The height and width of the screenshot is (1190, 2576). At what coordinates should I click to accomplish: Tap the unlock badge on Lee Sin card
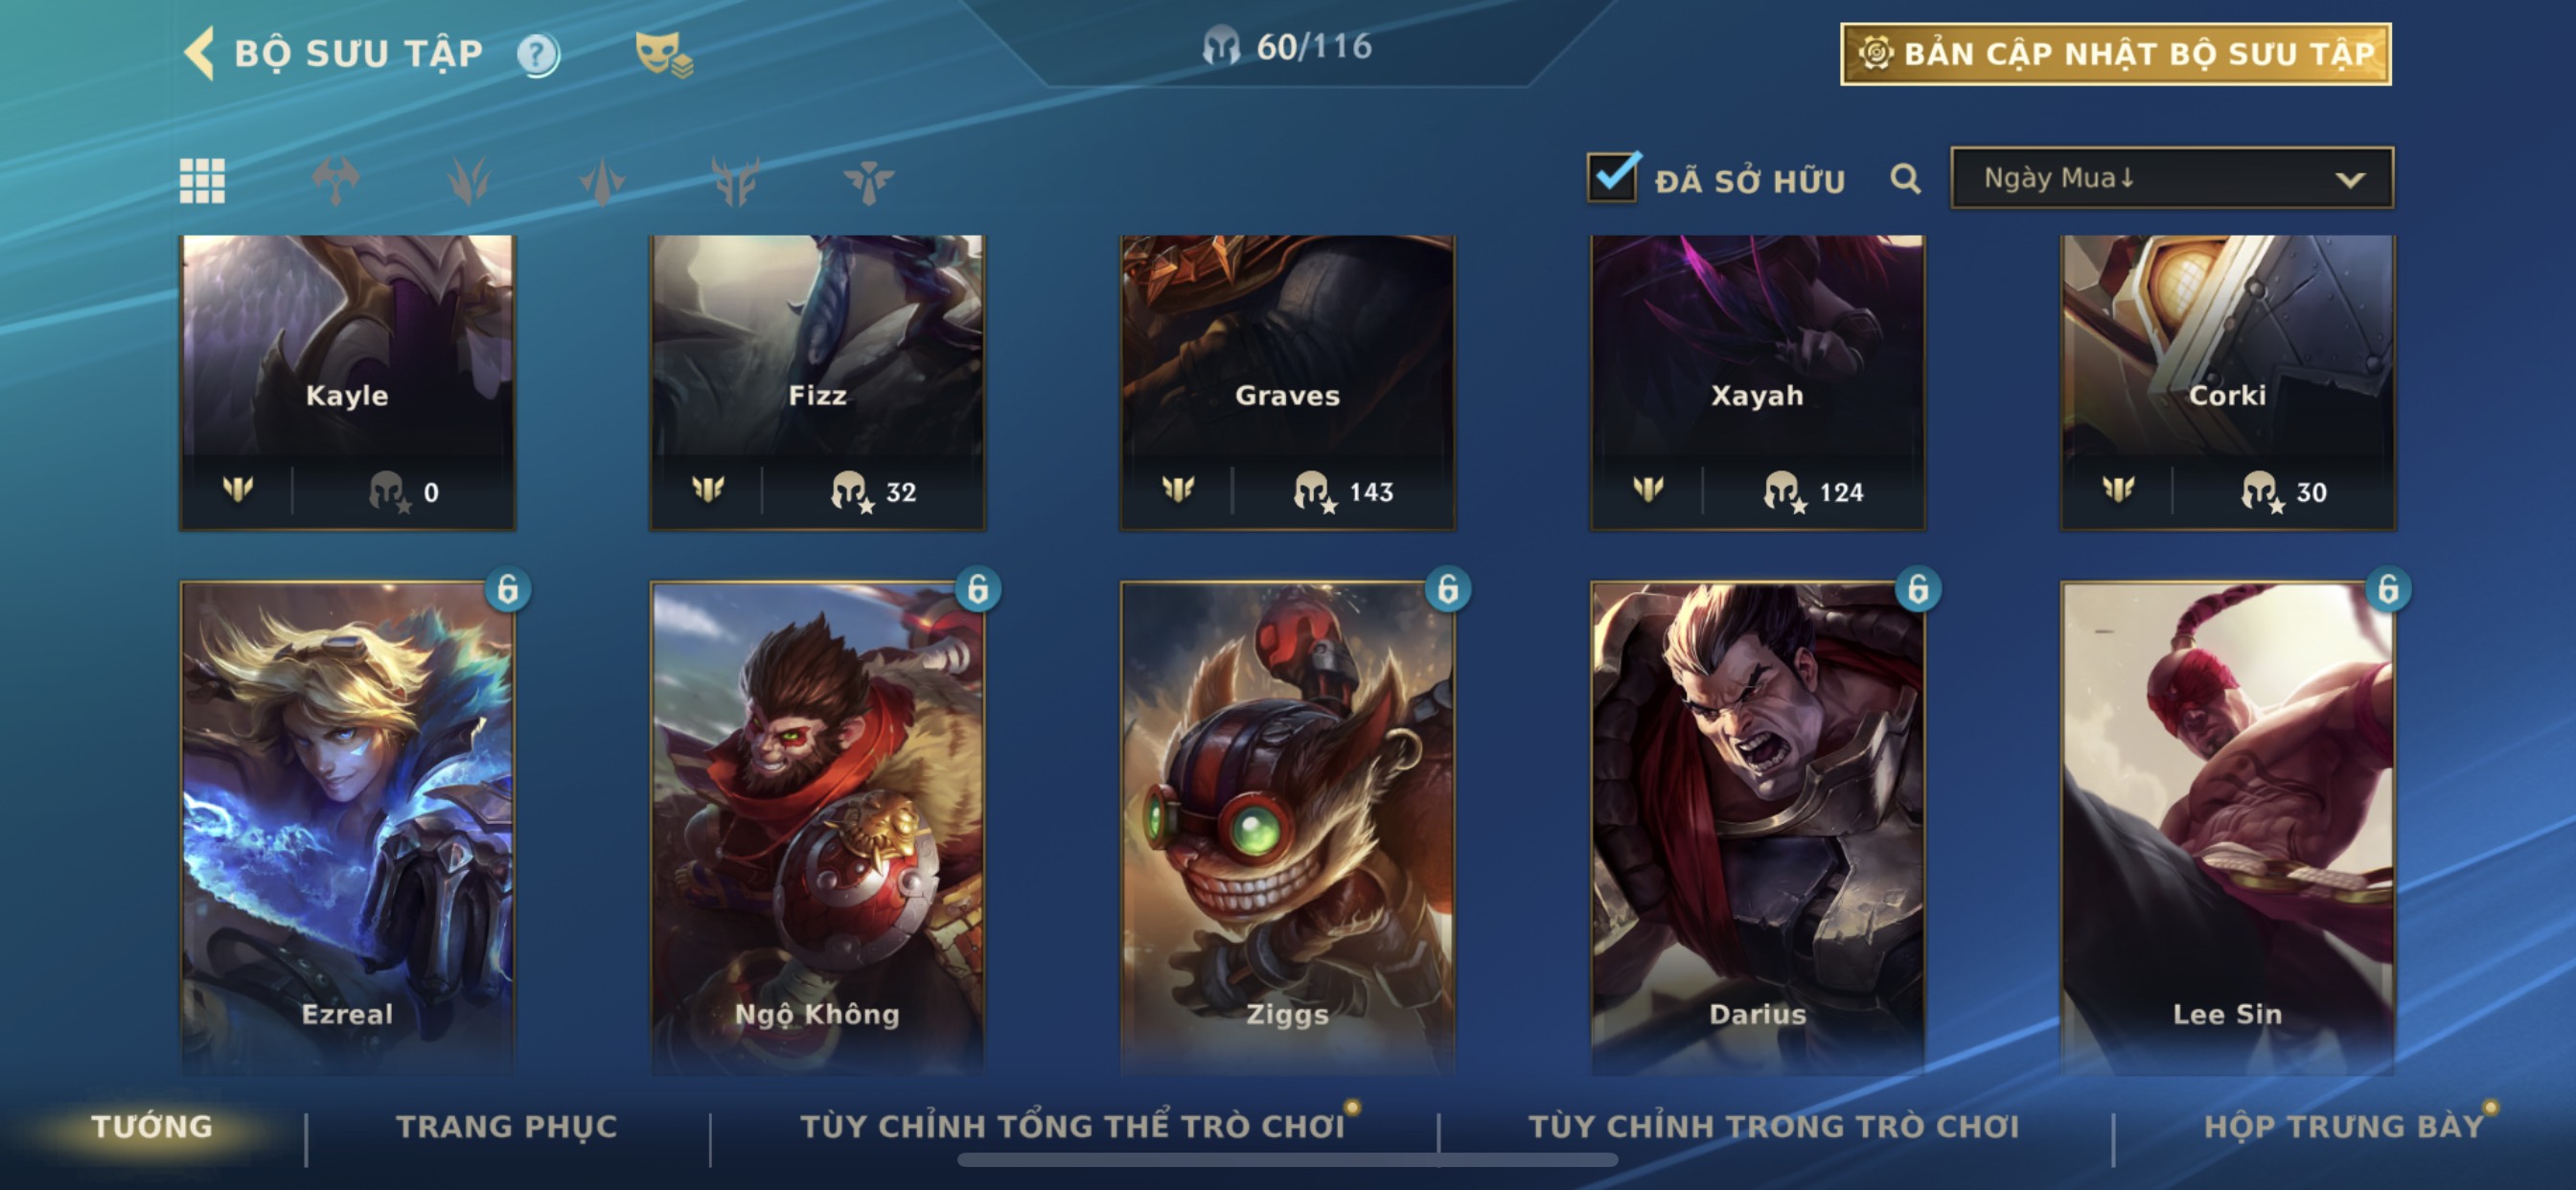(x=2388, y=589)
